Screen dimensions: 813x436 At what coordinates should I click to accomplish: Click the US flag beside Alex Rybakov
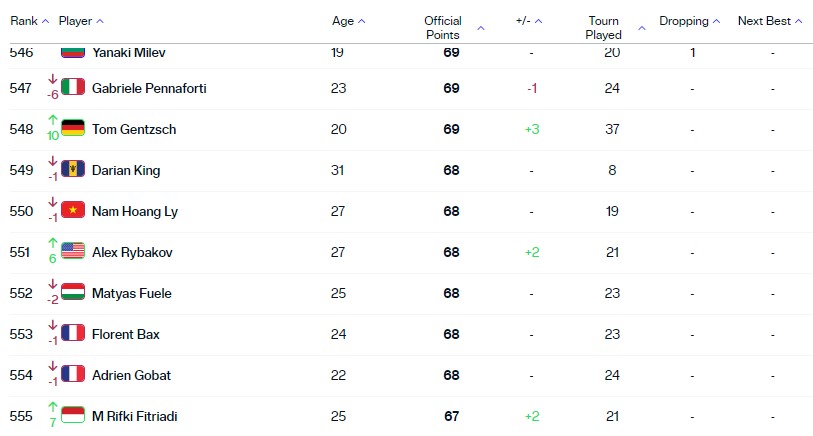pos(73,250)
